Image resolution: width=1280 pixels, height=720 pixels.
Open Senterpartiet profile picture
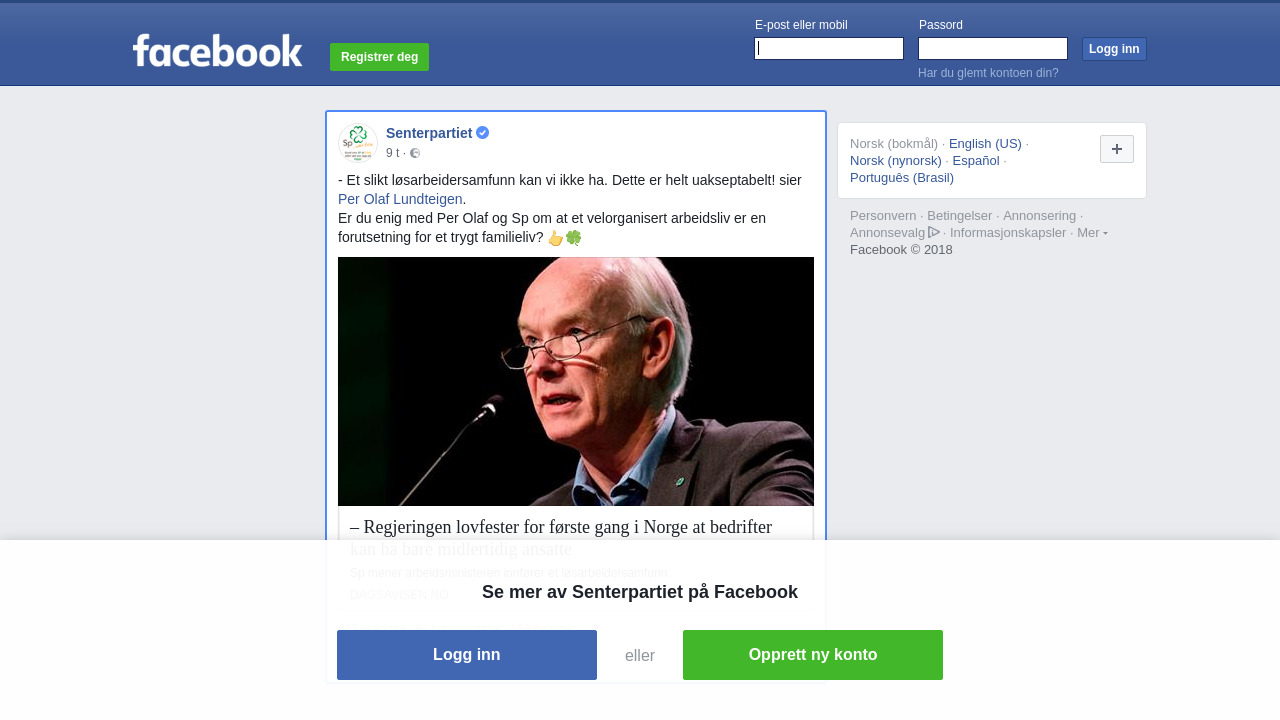click(x=358, y=143)
